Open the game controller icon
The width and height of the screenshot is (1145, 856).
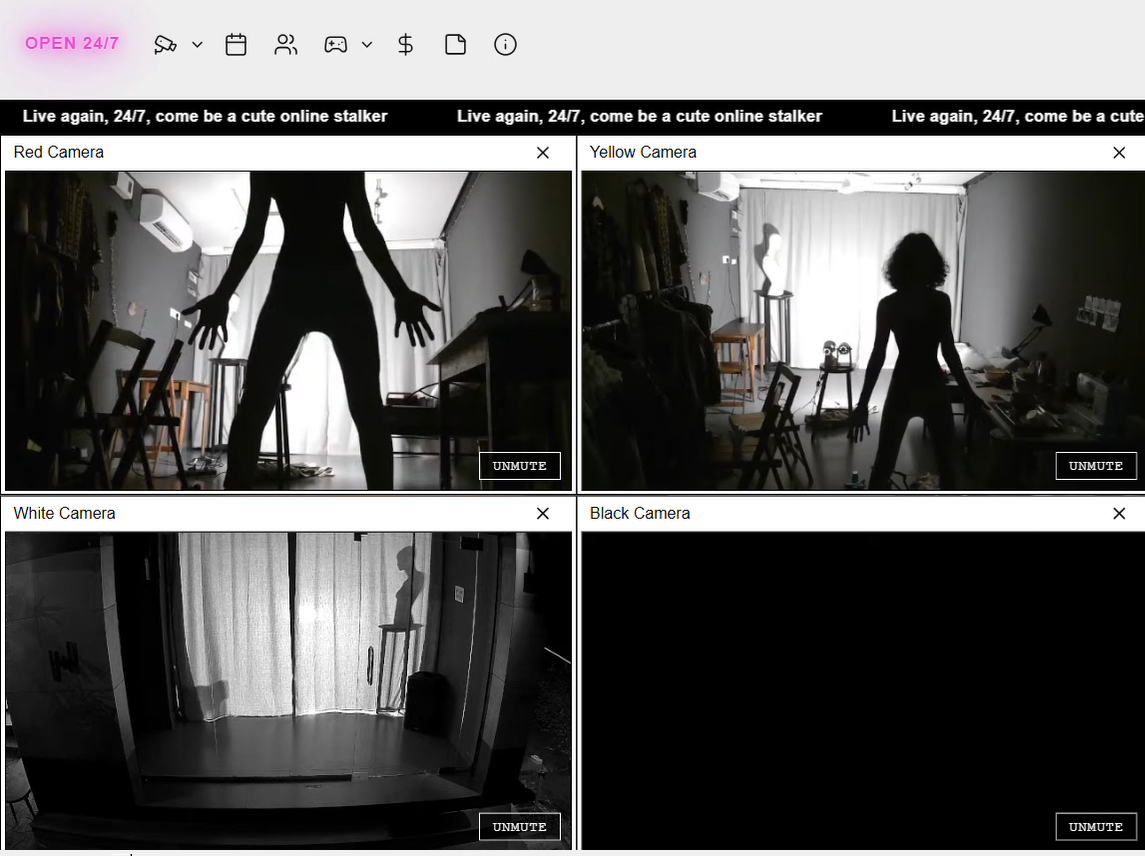(336, 45)
